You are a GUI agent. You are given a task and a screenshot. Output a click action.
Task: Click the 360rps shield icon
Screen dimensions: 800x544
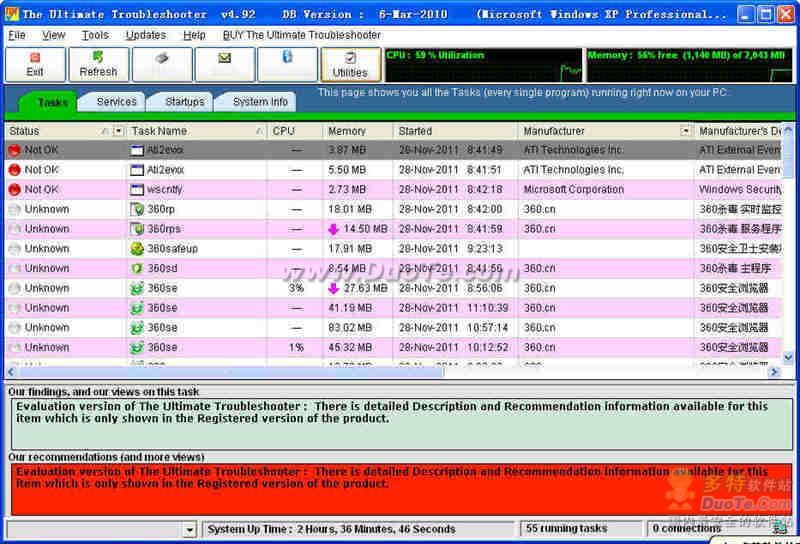click(x=137, y=229)
